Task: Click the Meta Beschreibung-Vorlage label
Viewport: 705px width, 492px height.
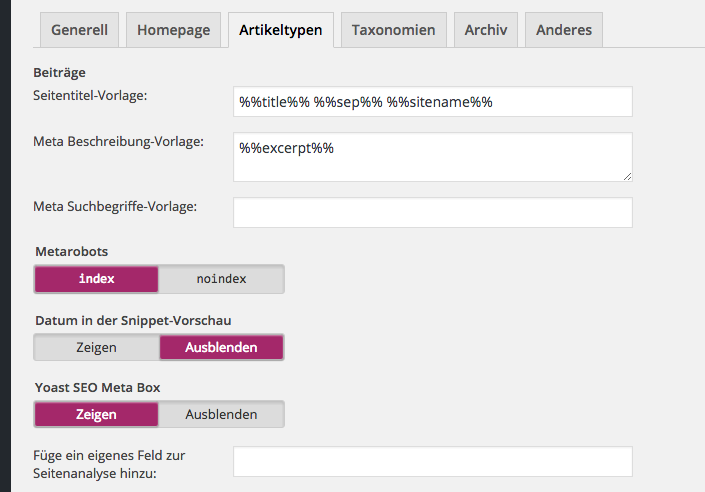Action: point(118,141)
